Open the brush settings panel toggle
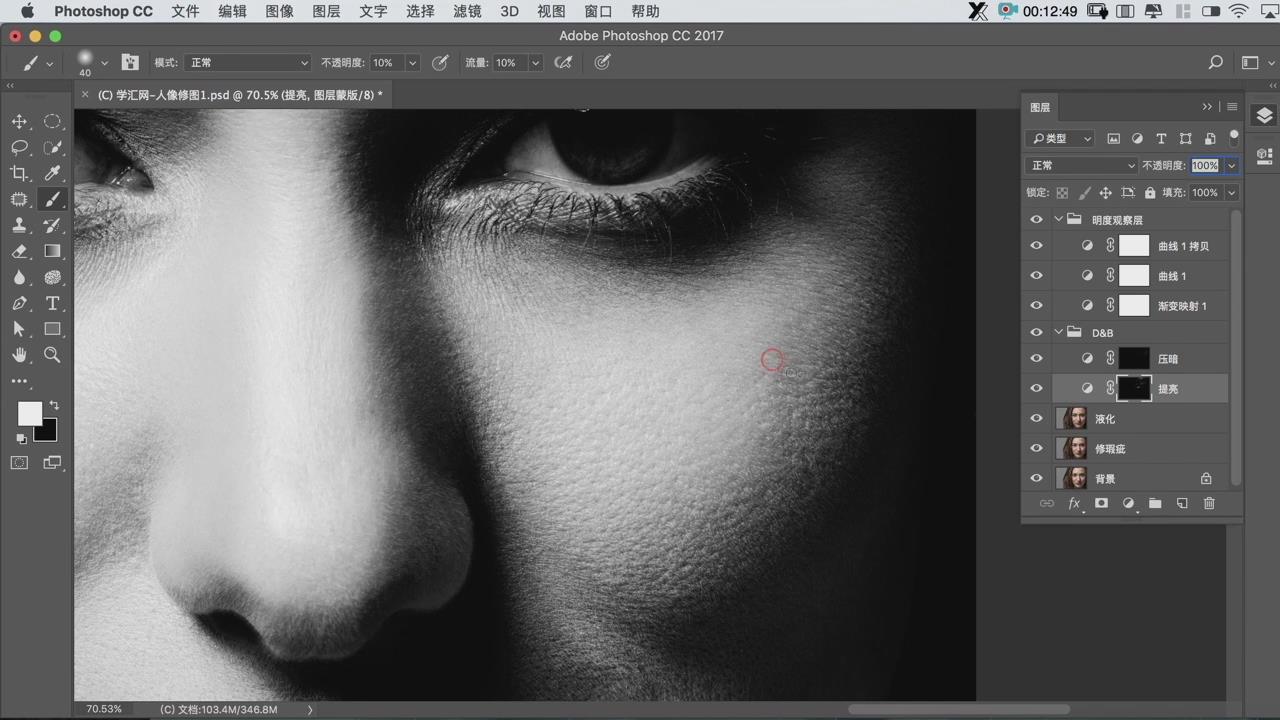 pos(130,62)
